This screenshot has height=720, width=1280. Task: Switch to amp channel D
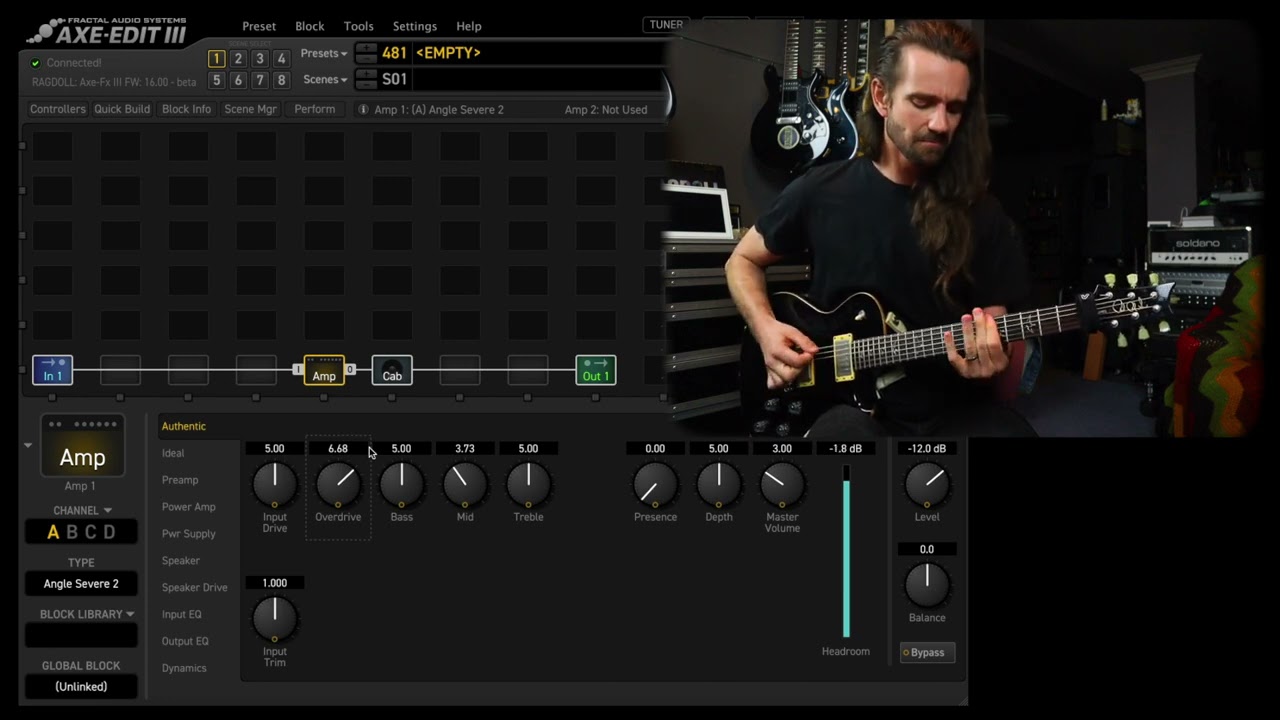click(110, 532)
